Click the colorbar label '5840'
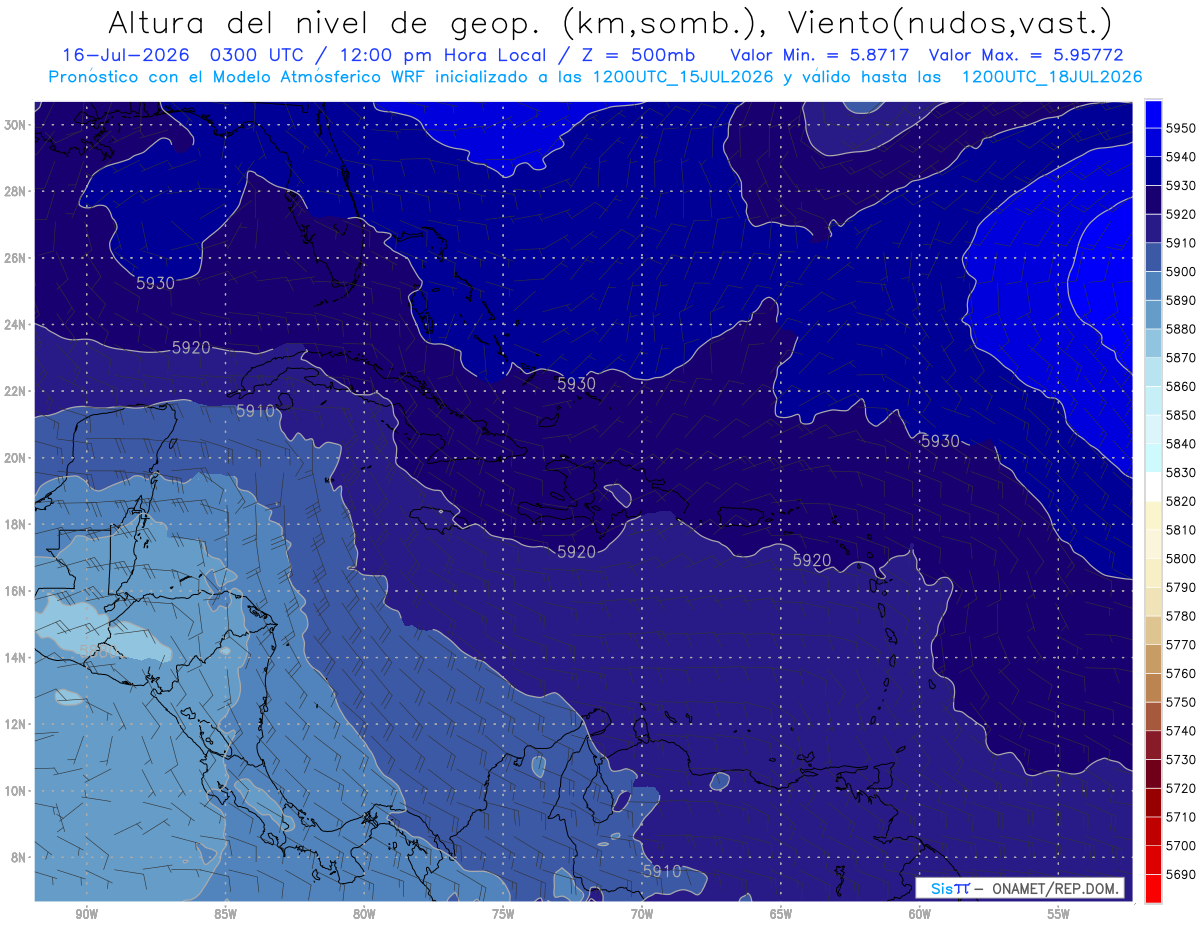1200x927 pixels. click(x=1181, y=444)
